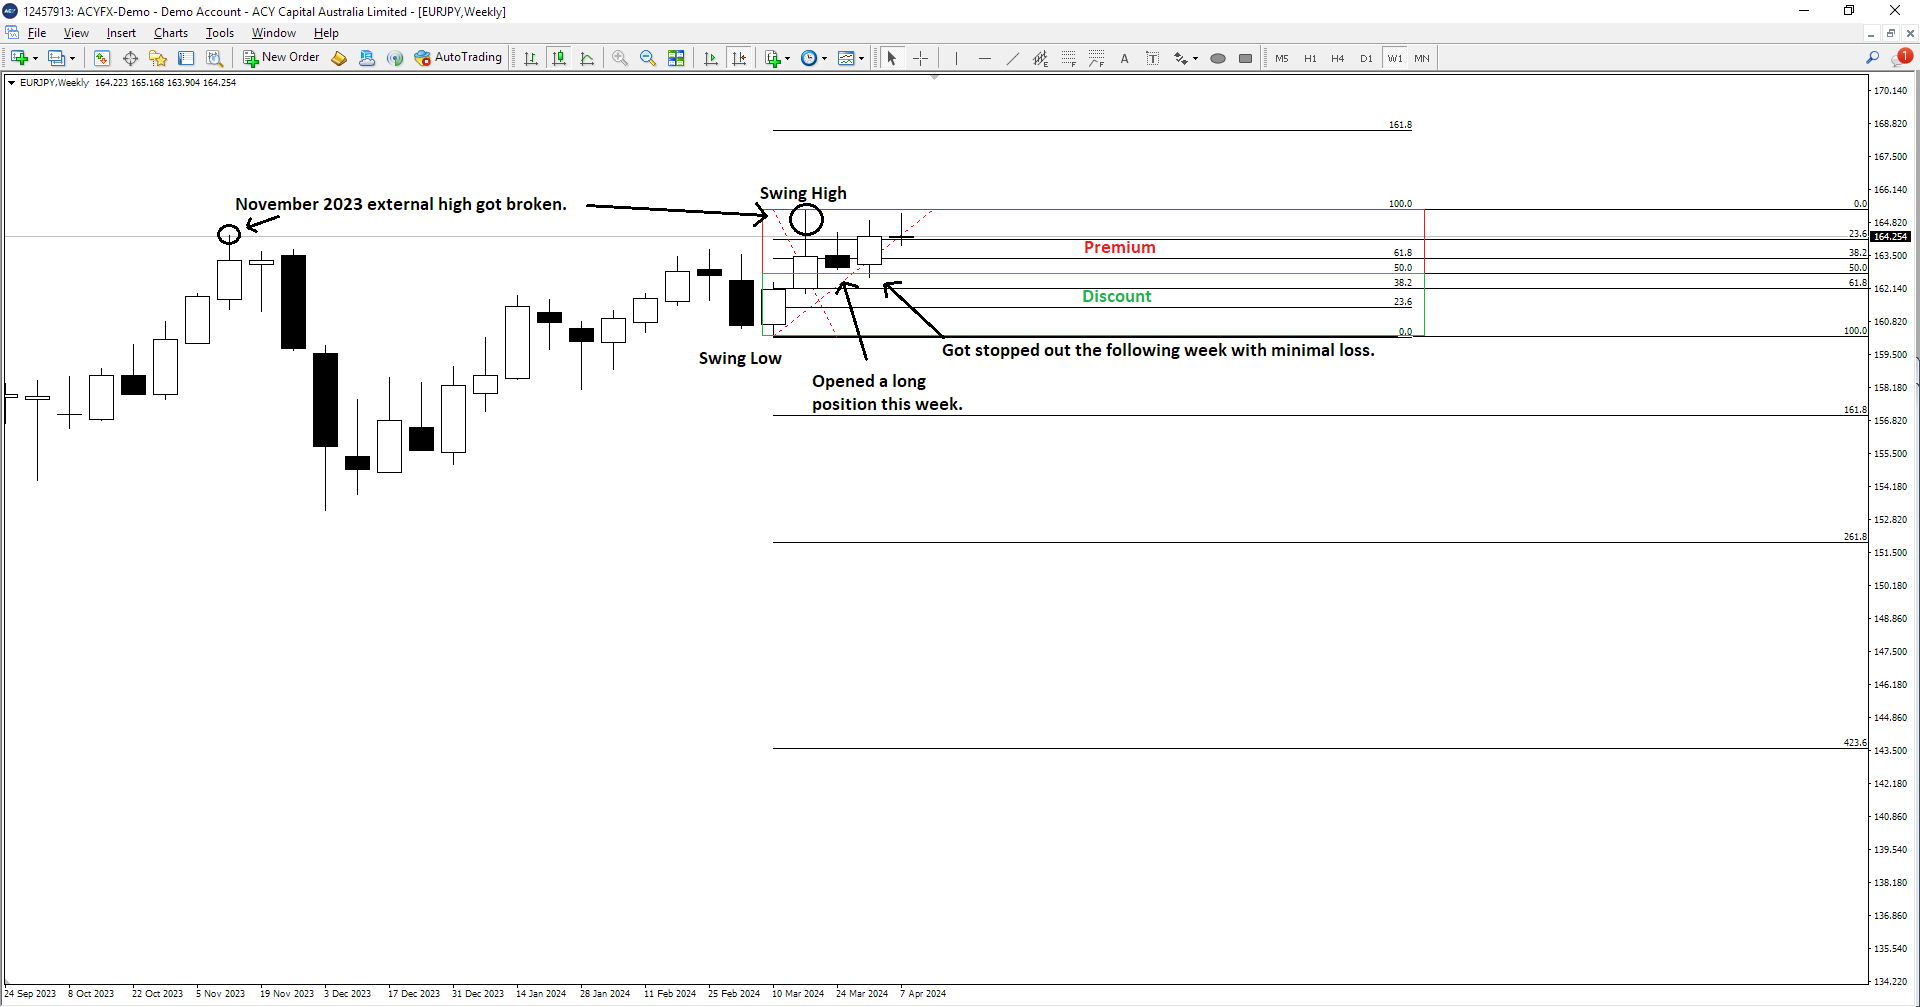1920x1007 pixels.
Task: Open the search magnifier in toolbar
Action: click(1872, 58)
